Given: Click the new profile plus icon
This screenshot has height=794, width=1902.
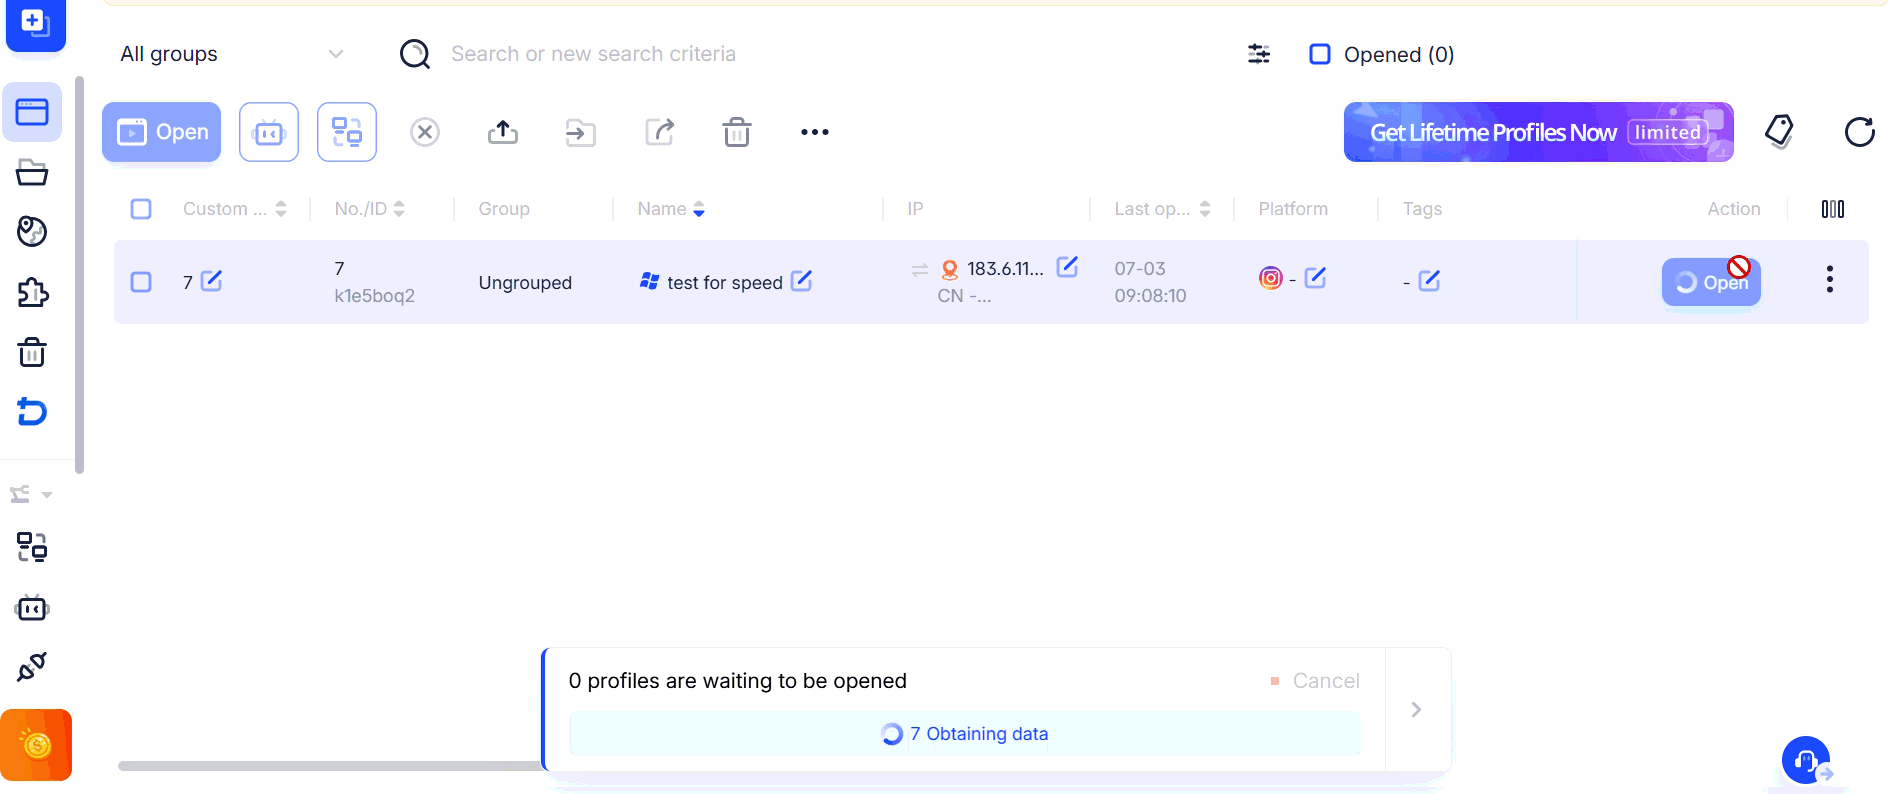Looking at the screenshot, I should (x=35, y=24).
